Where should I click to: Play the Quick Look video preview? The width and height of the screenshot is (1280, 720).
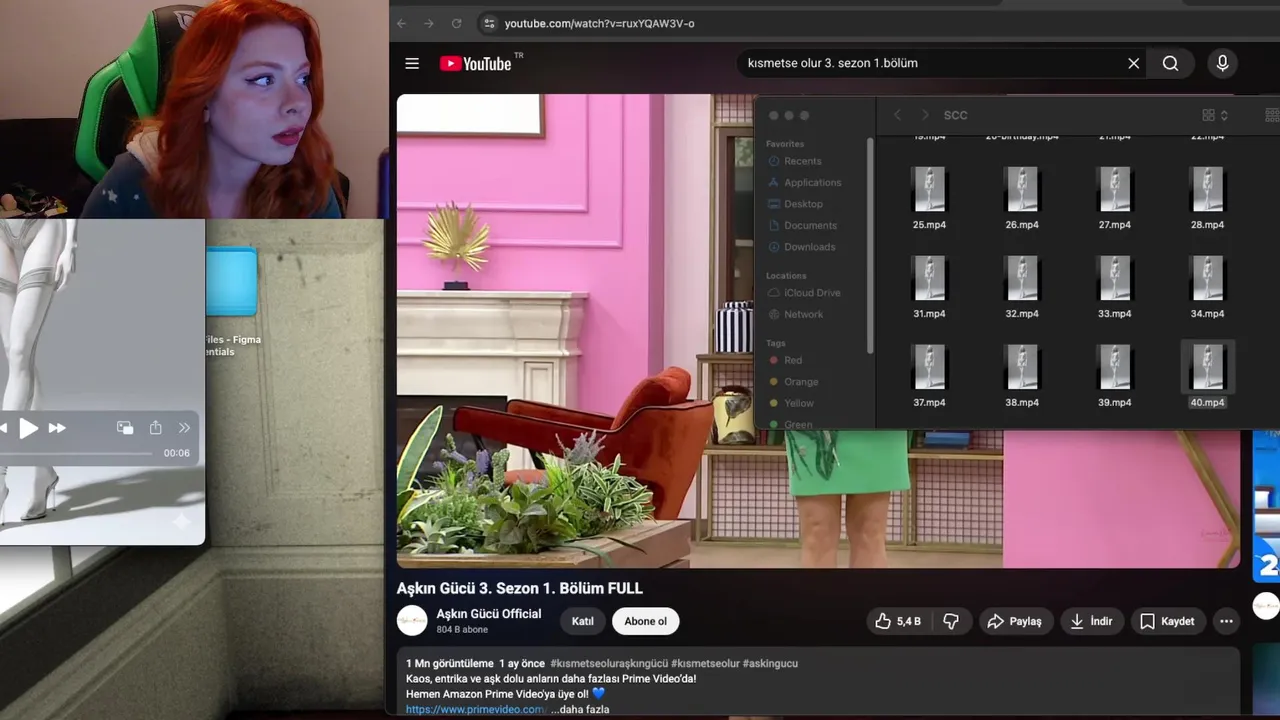tap(28, 428)
